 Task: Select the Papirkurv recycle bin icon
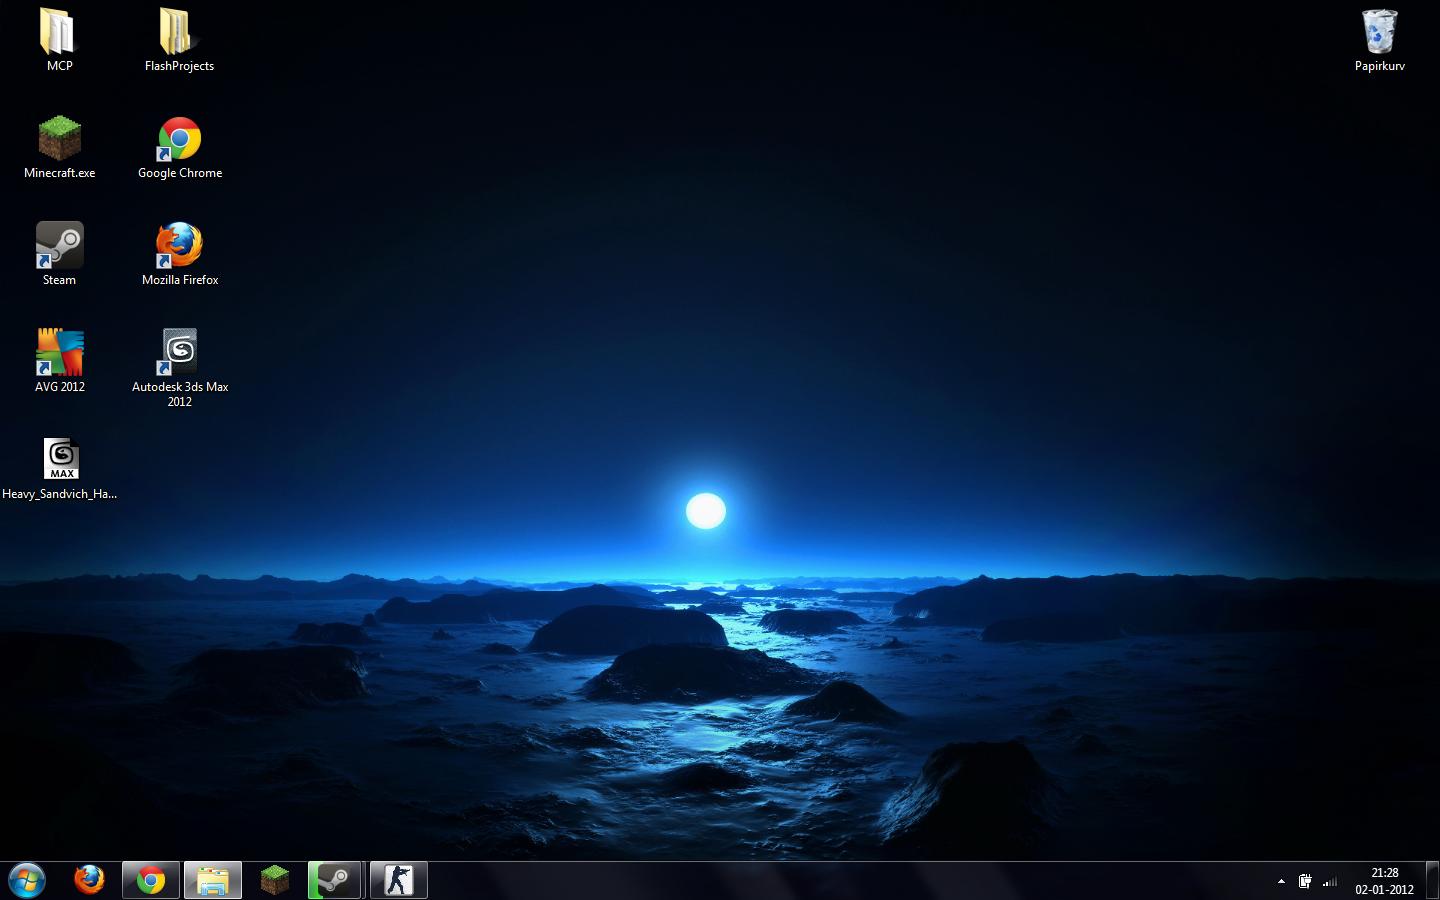tap(1379, 33)
